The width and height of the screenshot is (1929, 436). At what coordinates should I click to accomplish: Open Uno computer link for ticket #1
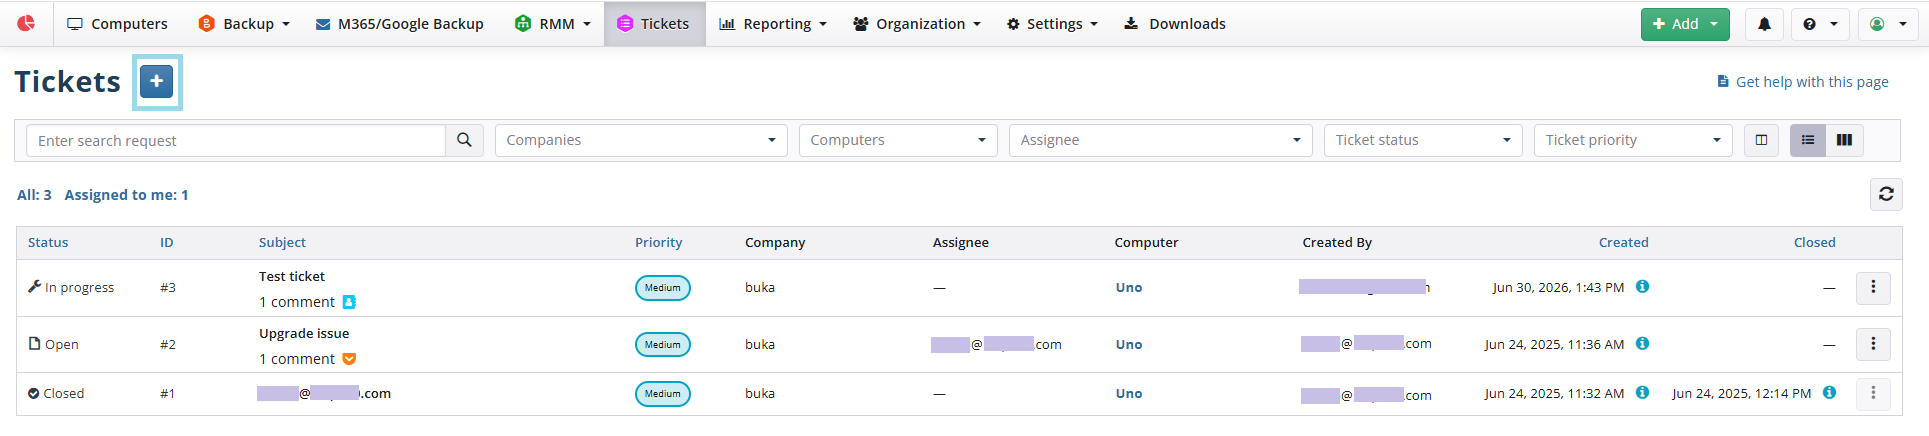(x=1129, y=393)
